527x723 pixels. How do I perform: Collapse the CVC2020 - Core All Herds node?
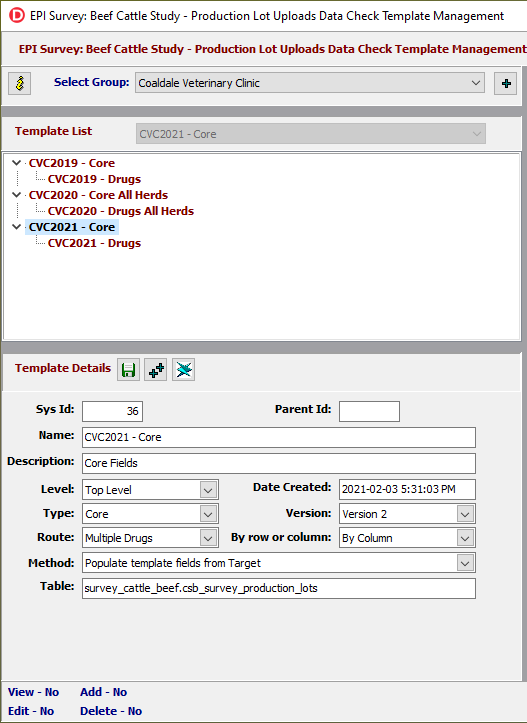[x=17, y=195]
